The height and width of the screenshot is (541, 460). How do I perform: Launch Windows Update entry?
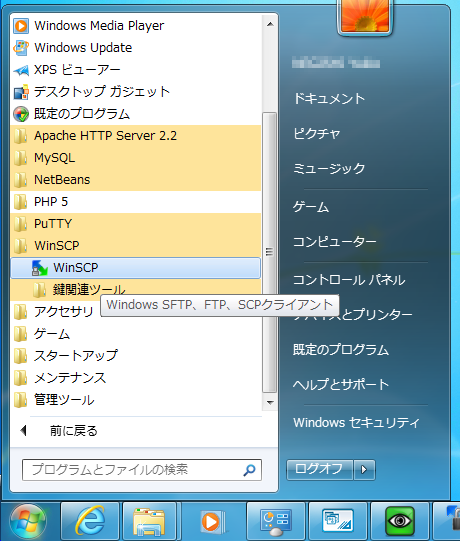tap(136, 48)
